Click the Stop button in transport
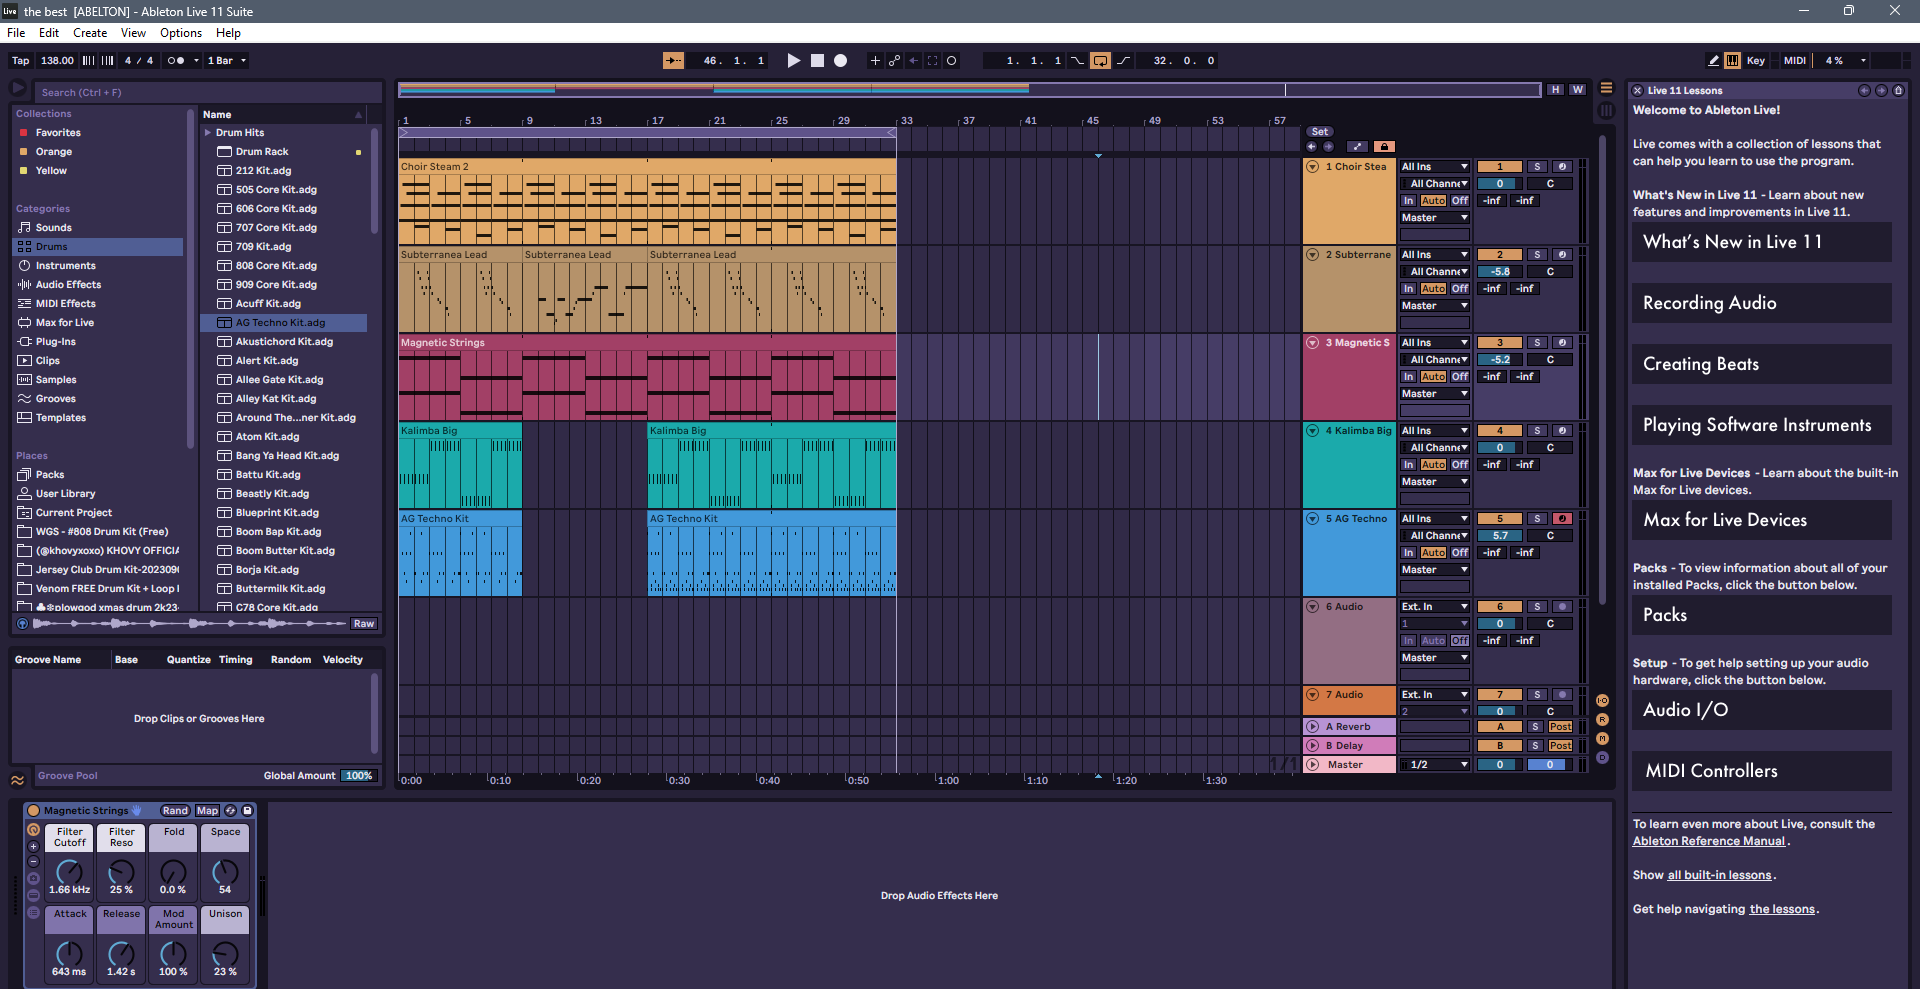 point(817,61)
